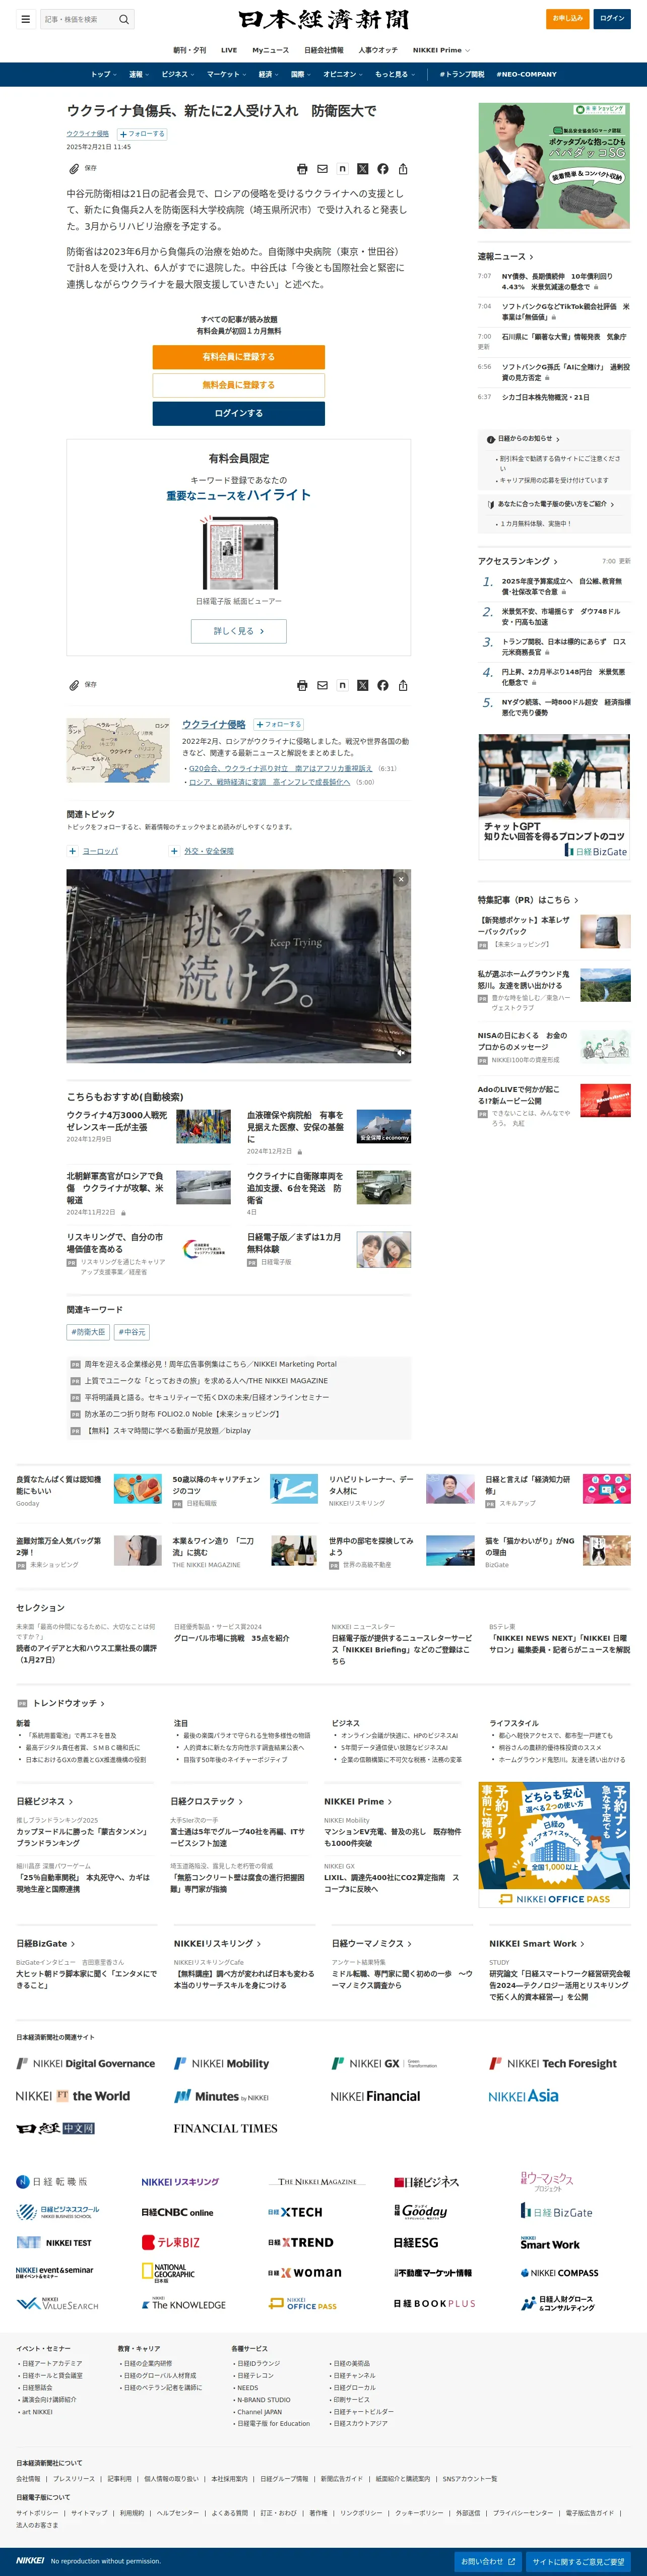647x2576 pixels.
Task: Click the search magnifier icon
Action: point(124,19)
